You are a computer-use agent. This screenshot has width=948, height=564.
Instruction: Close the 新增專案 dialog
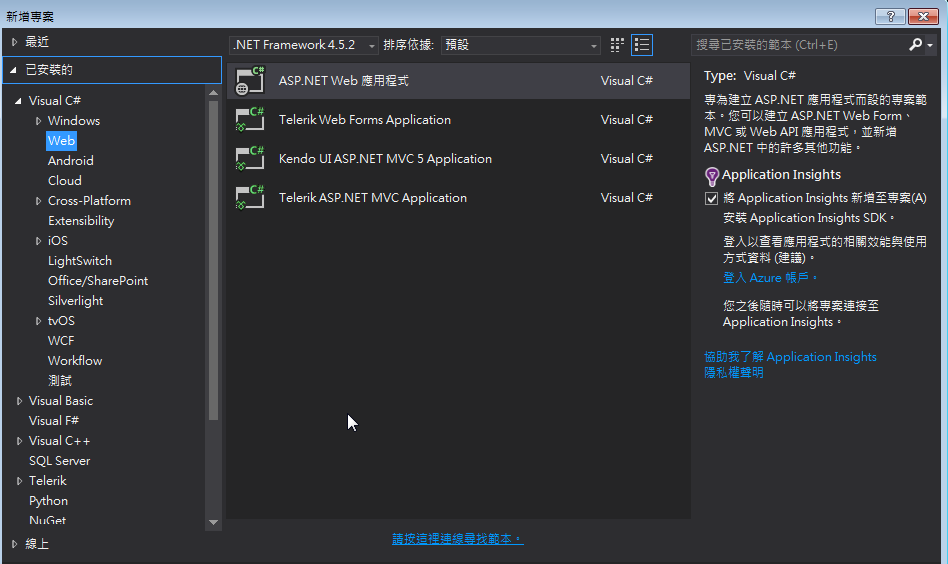(923, 16)
